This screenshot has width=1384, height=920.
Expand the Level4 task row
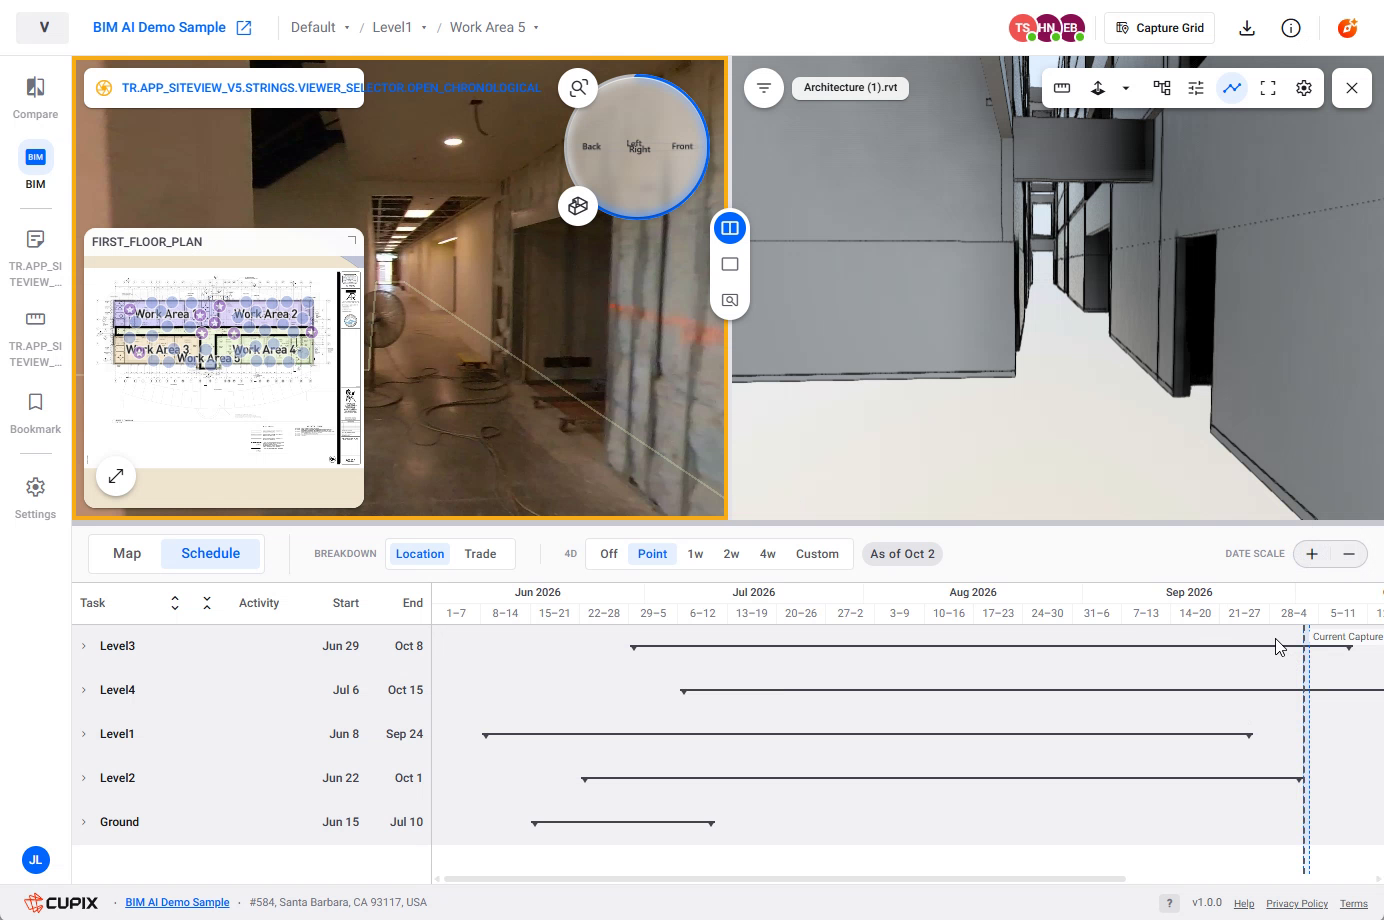[x=84, y=690]
